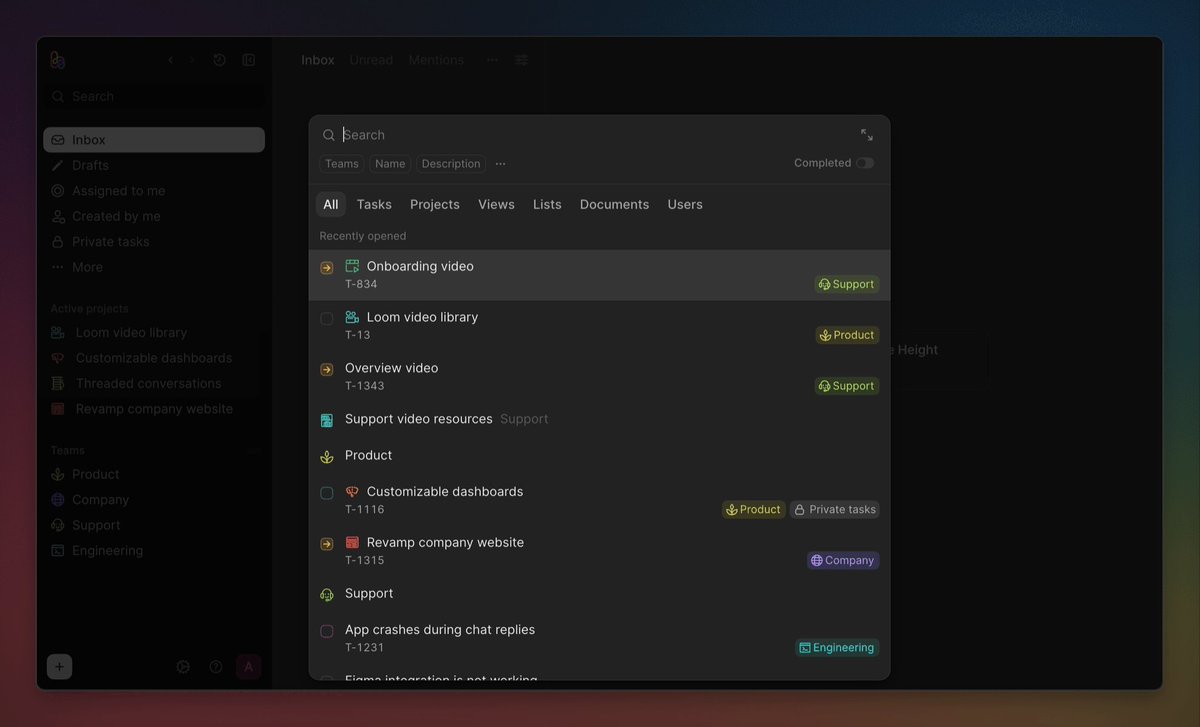Open Threaded conversations project in sidebar

[154, 384]
